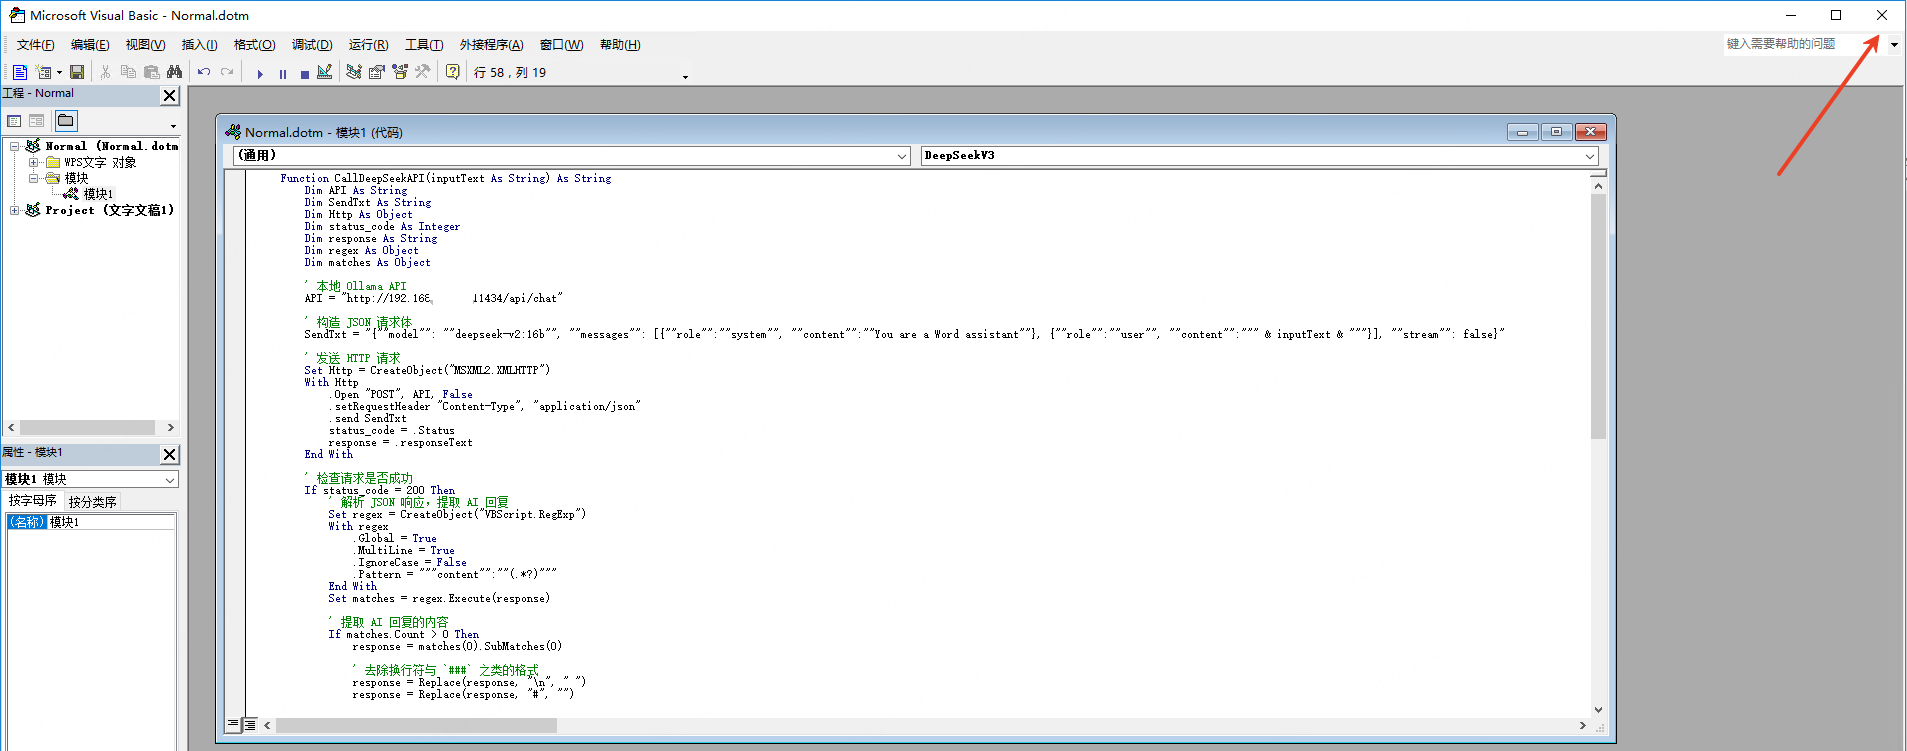
Task: Click the Cut scissors icon
Action: [105, 72]
